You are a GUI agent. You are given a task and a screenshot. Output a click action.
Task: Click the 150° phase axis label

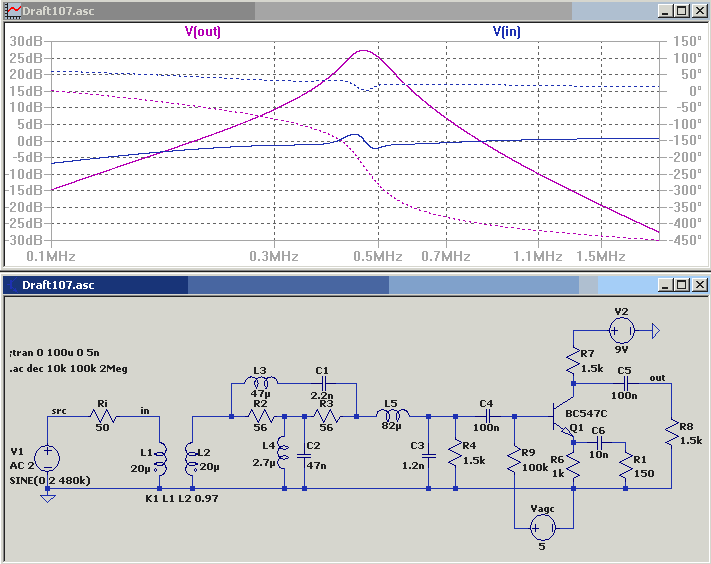pos(687,41)
